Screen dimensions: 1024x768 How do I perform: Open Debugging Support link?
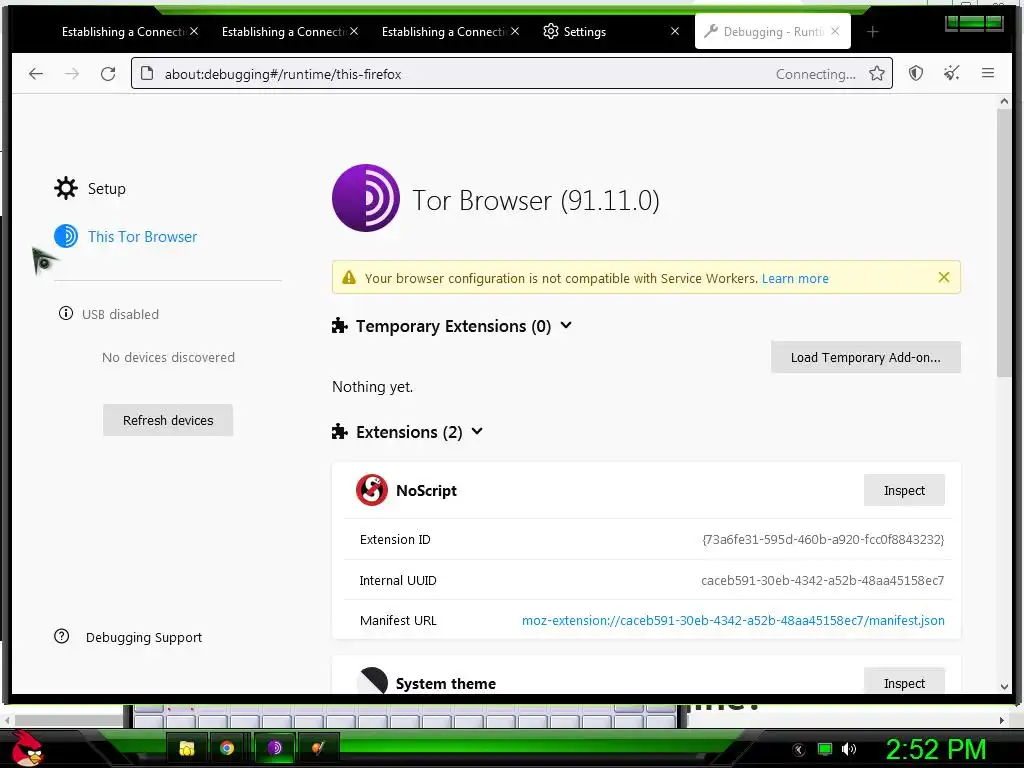pos(144,637)
